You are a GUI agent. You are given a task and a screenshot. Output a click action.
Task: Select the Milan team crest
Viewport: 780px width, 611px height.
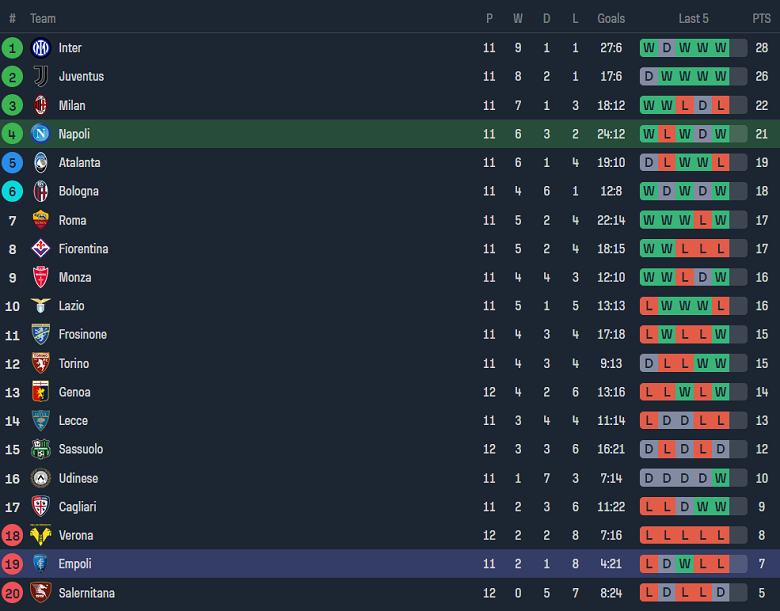point(41,105)
